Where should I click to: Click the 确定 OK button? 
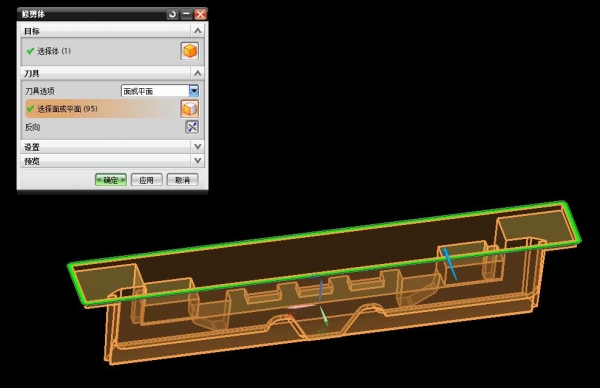(x=111, y=180)
